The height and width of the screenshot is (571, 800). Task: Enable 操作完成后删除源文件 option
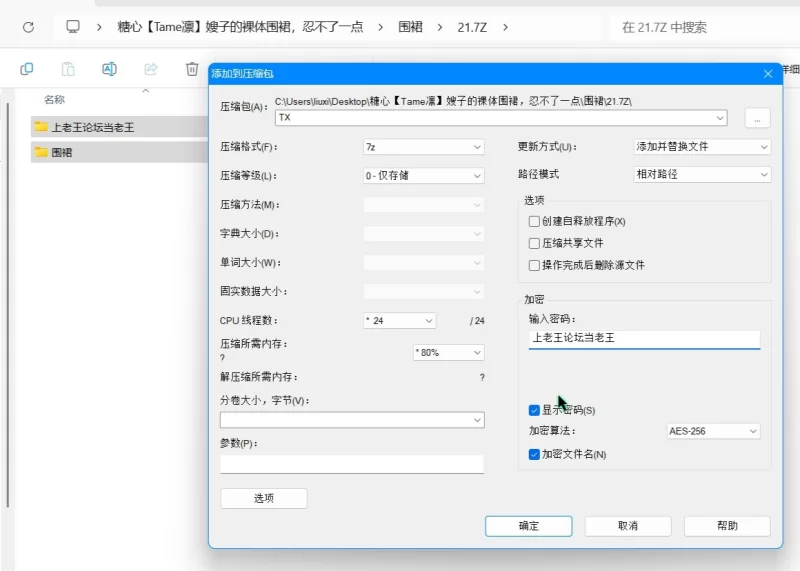pos(534,265)
